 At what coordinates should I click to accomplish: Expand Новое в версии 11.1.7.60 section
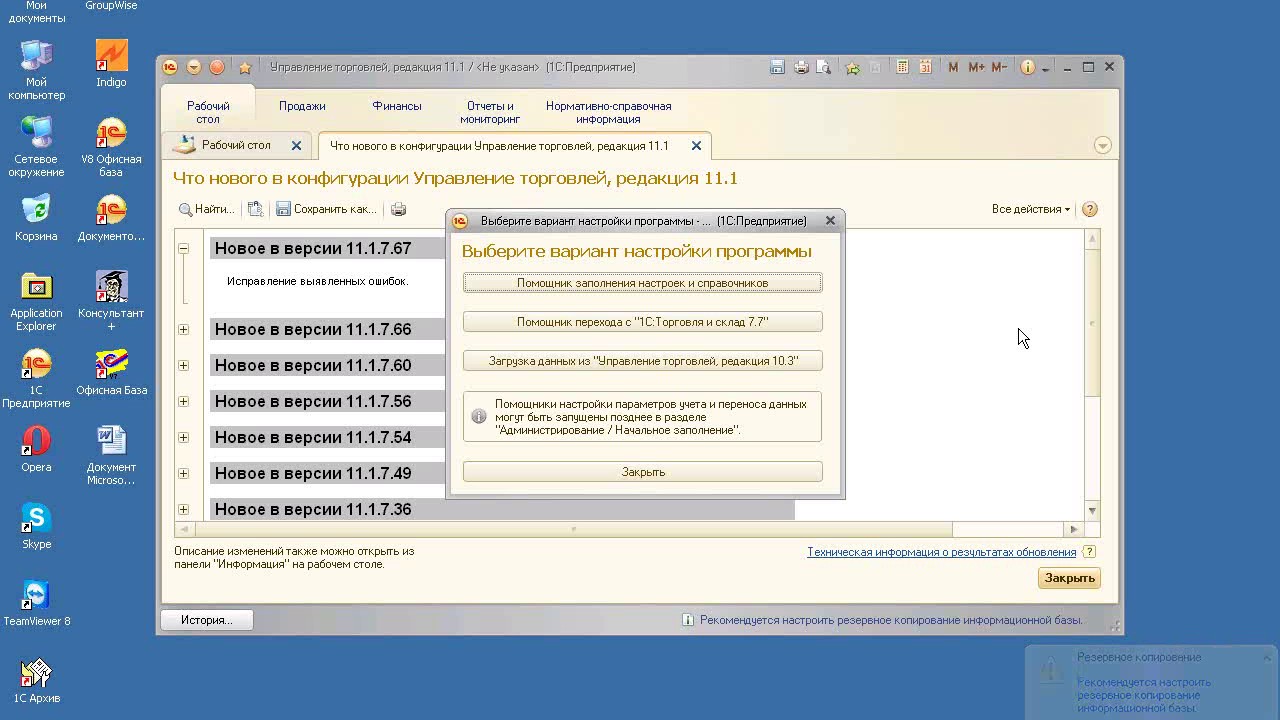point(183,365)
